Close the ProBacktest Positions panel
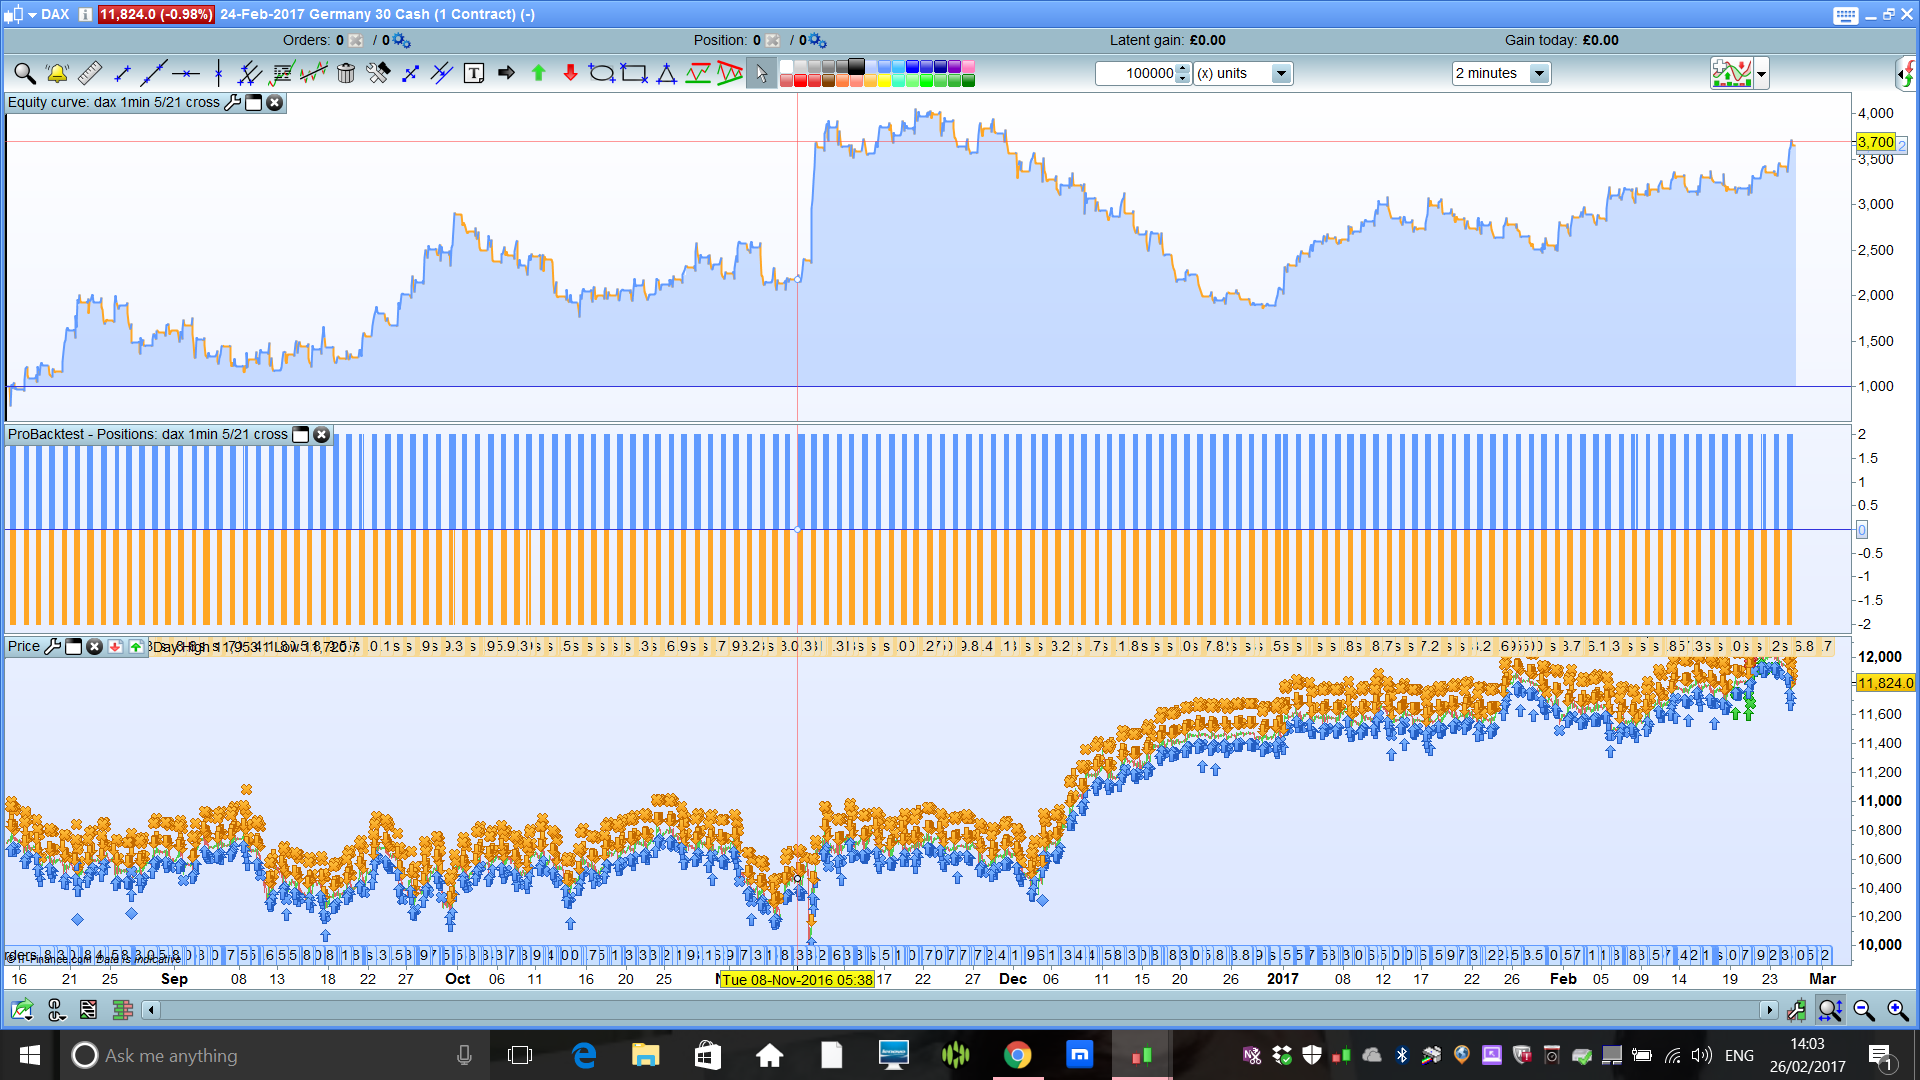 coord(321,434)
